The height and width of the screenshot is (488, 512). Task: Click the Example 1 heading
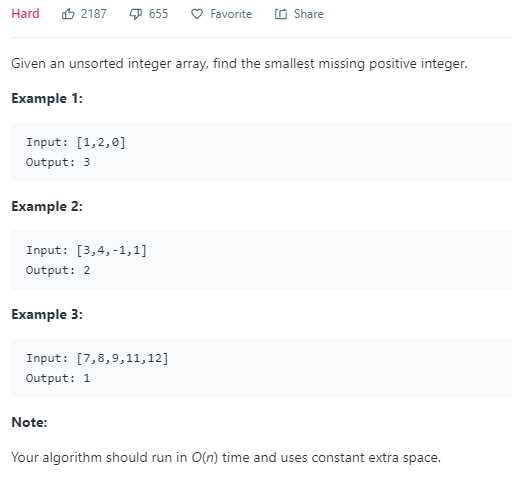click(x=47, y=98)
